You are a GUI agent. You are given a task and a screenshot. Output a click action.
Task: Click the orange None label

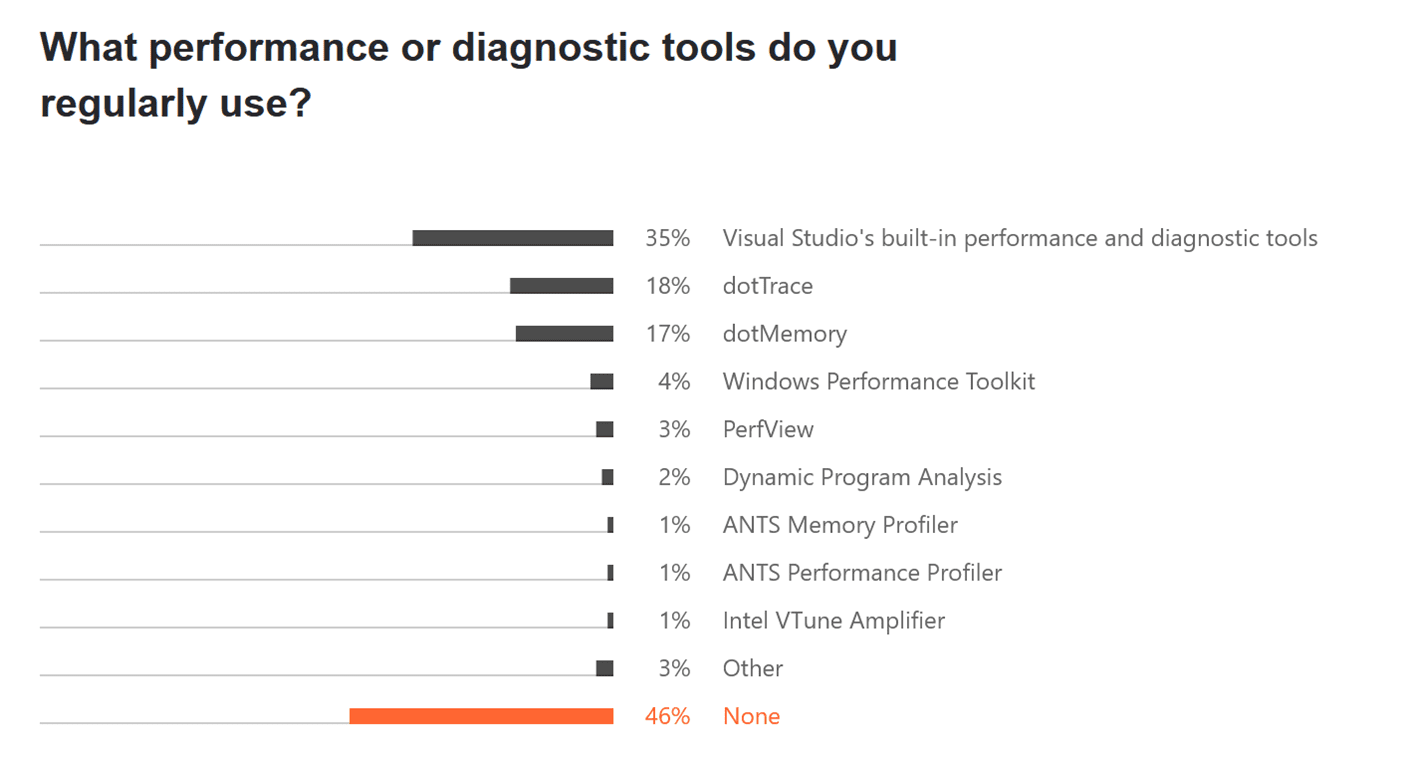coord(751,716)
